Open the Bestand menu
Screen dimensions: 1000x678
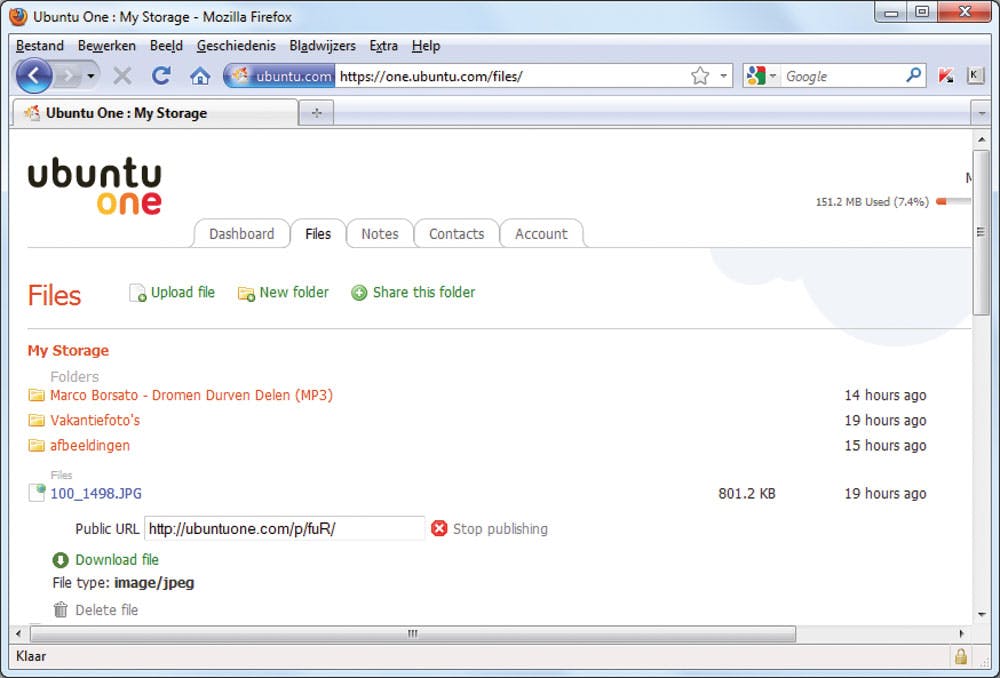coord(40,46)
